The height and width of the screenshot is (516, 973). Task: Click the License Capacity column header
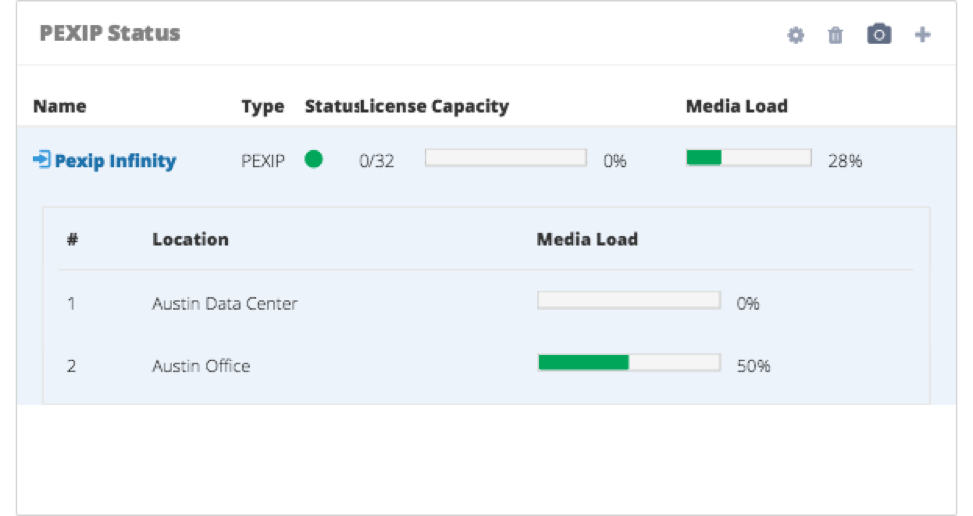click(x=434, y=107)
